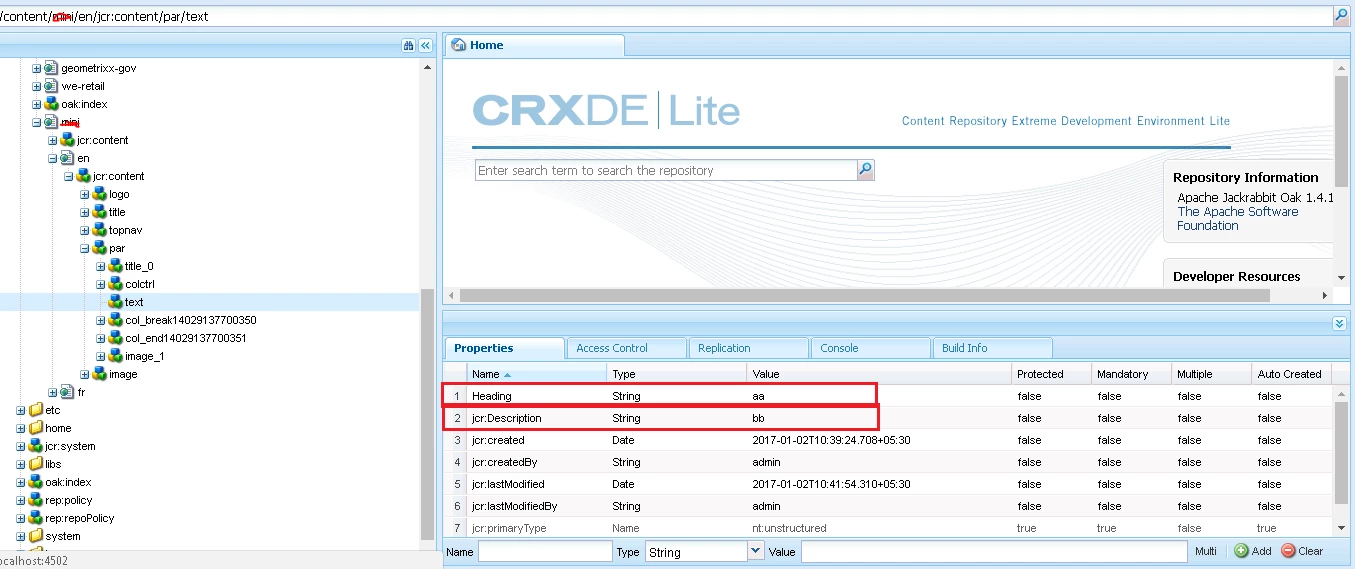Image resolution: width=1355 pixels, height=569 pixels.
Task: Expand the we-retail tree node
Action: (37, 86)
